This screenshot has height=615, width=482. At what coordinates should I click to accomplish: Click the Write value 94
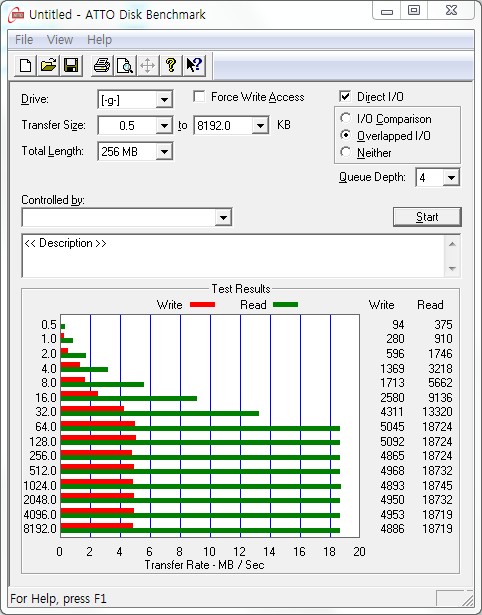click(398, 325)
